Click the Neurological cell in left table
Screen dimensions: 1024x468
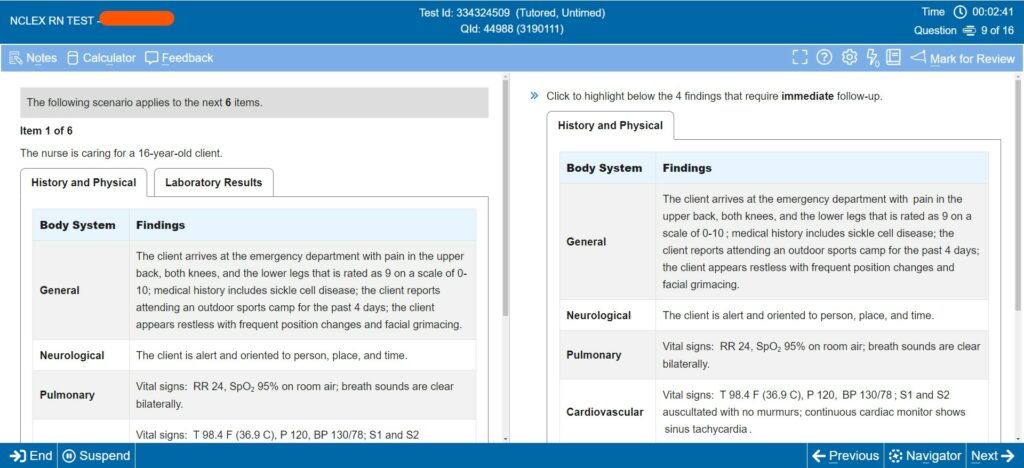point(80,356)
